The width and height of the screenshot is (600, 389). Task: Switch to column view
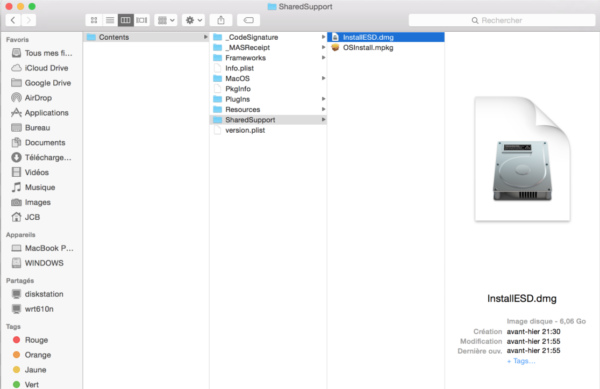(126, 20)
